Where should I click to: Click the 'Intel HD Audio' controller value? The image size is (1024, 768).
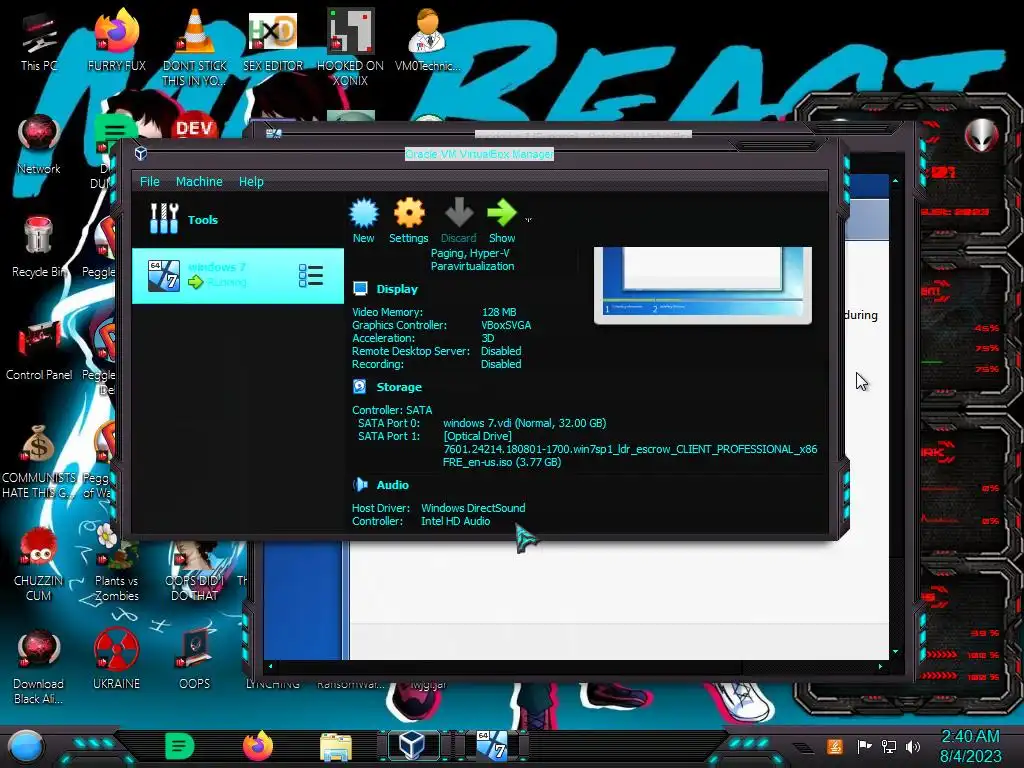455,520
